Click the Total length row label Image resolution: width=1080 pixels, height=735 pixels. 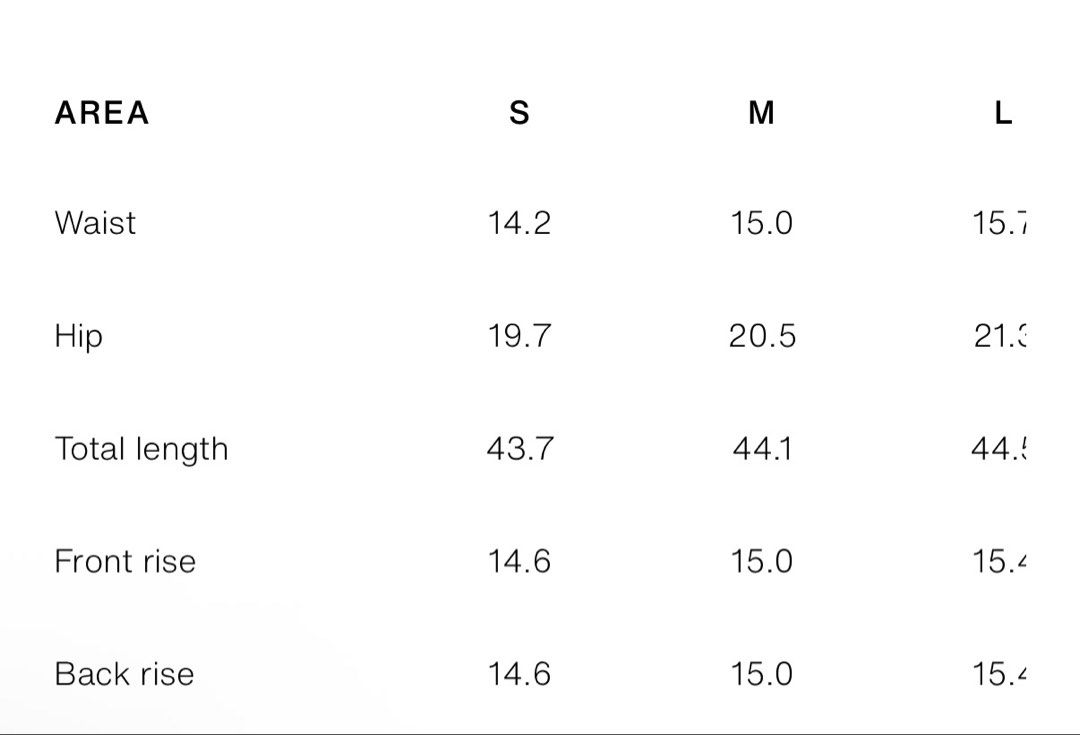pos(141,450)
